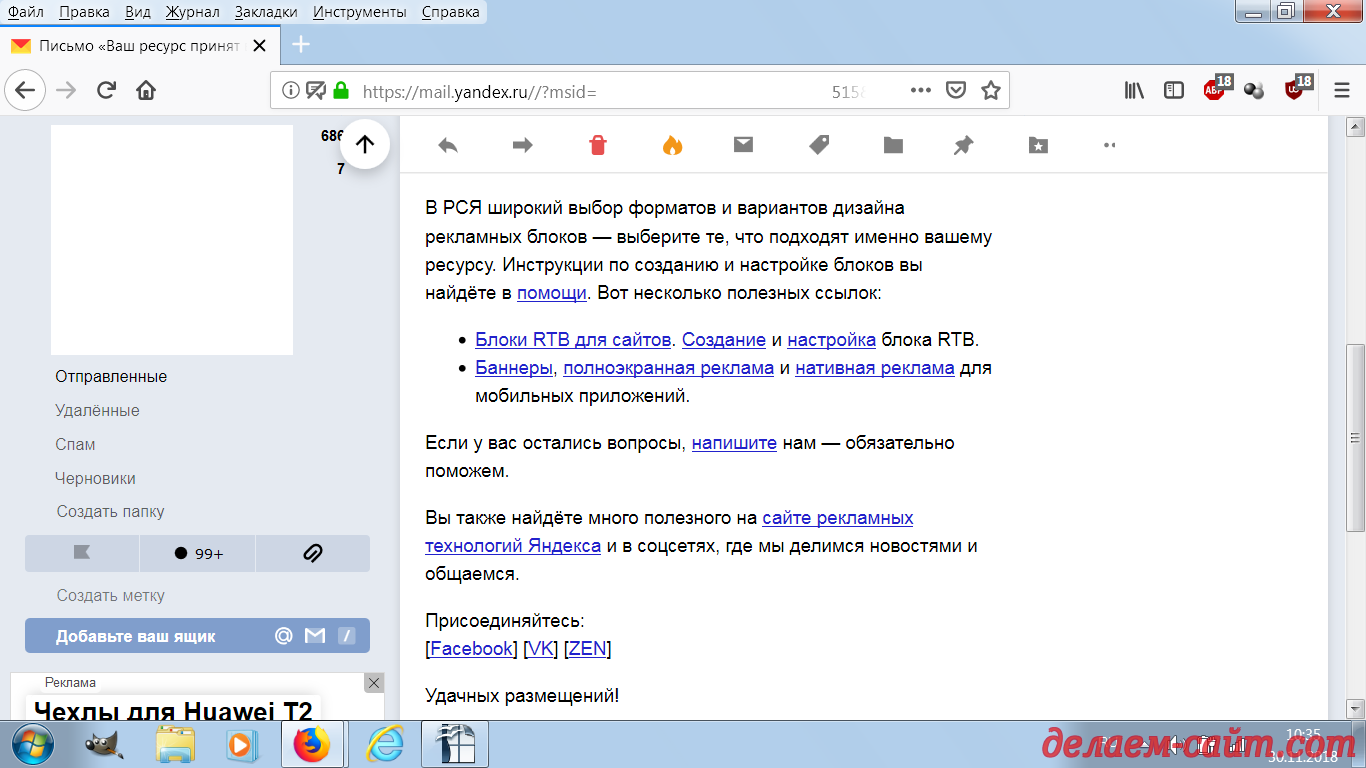Open Internet Explorer from the taskbar
The width and height of the screenshot is (1366, 768).
(383, 745)
